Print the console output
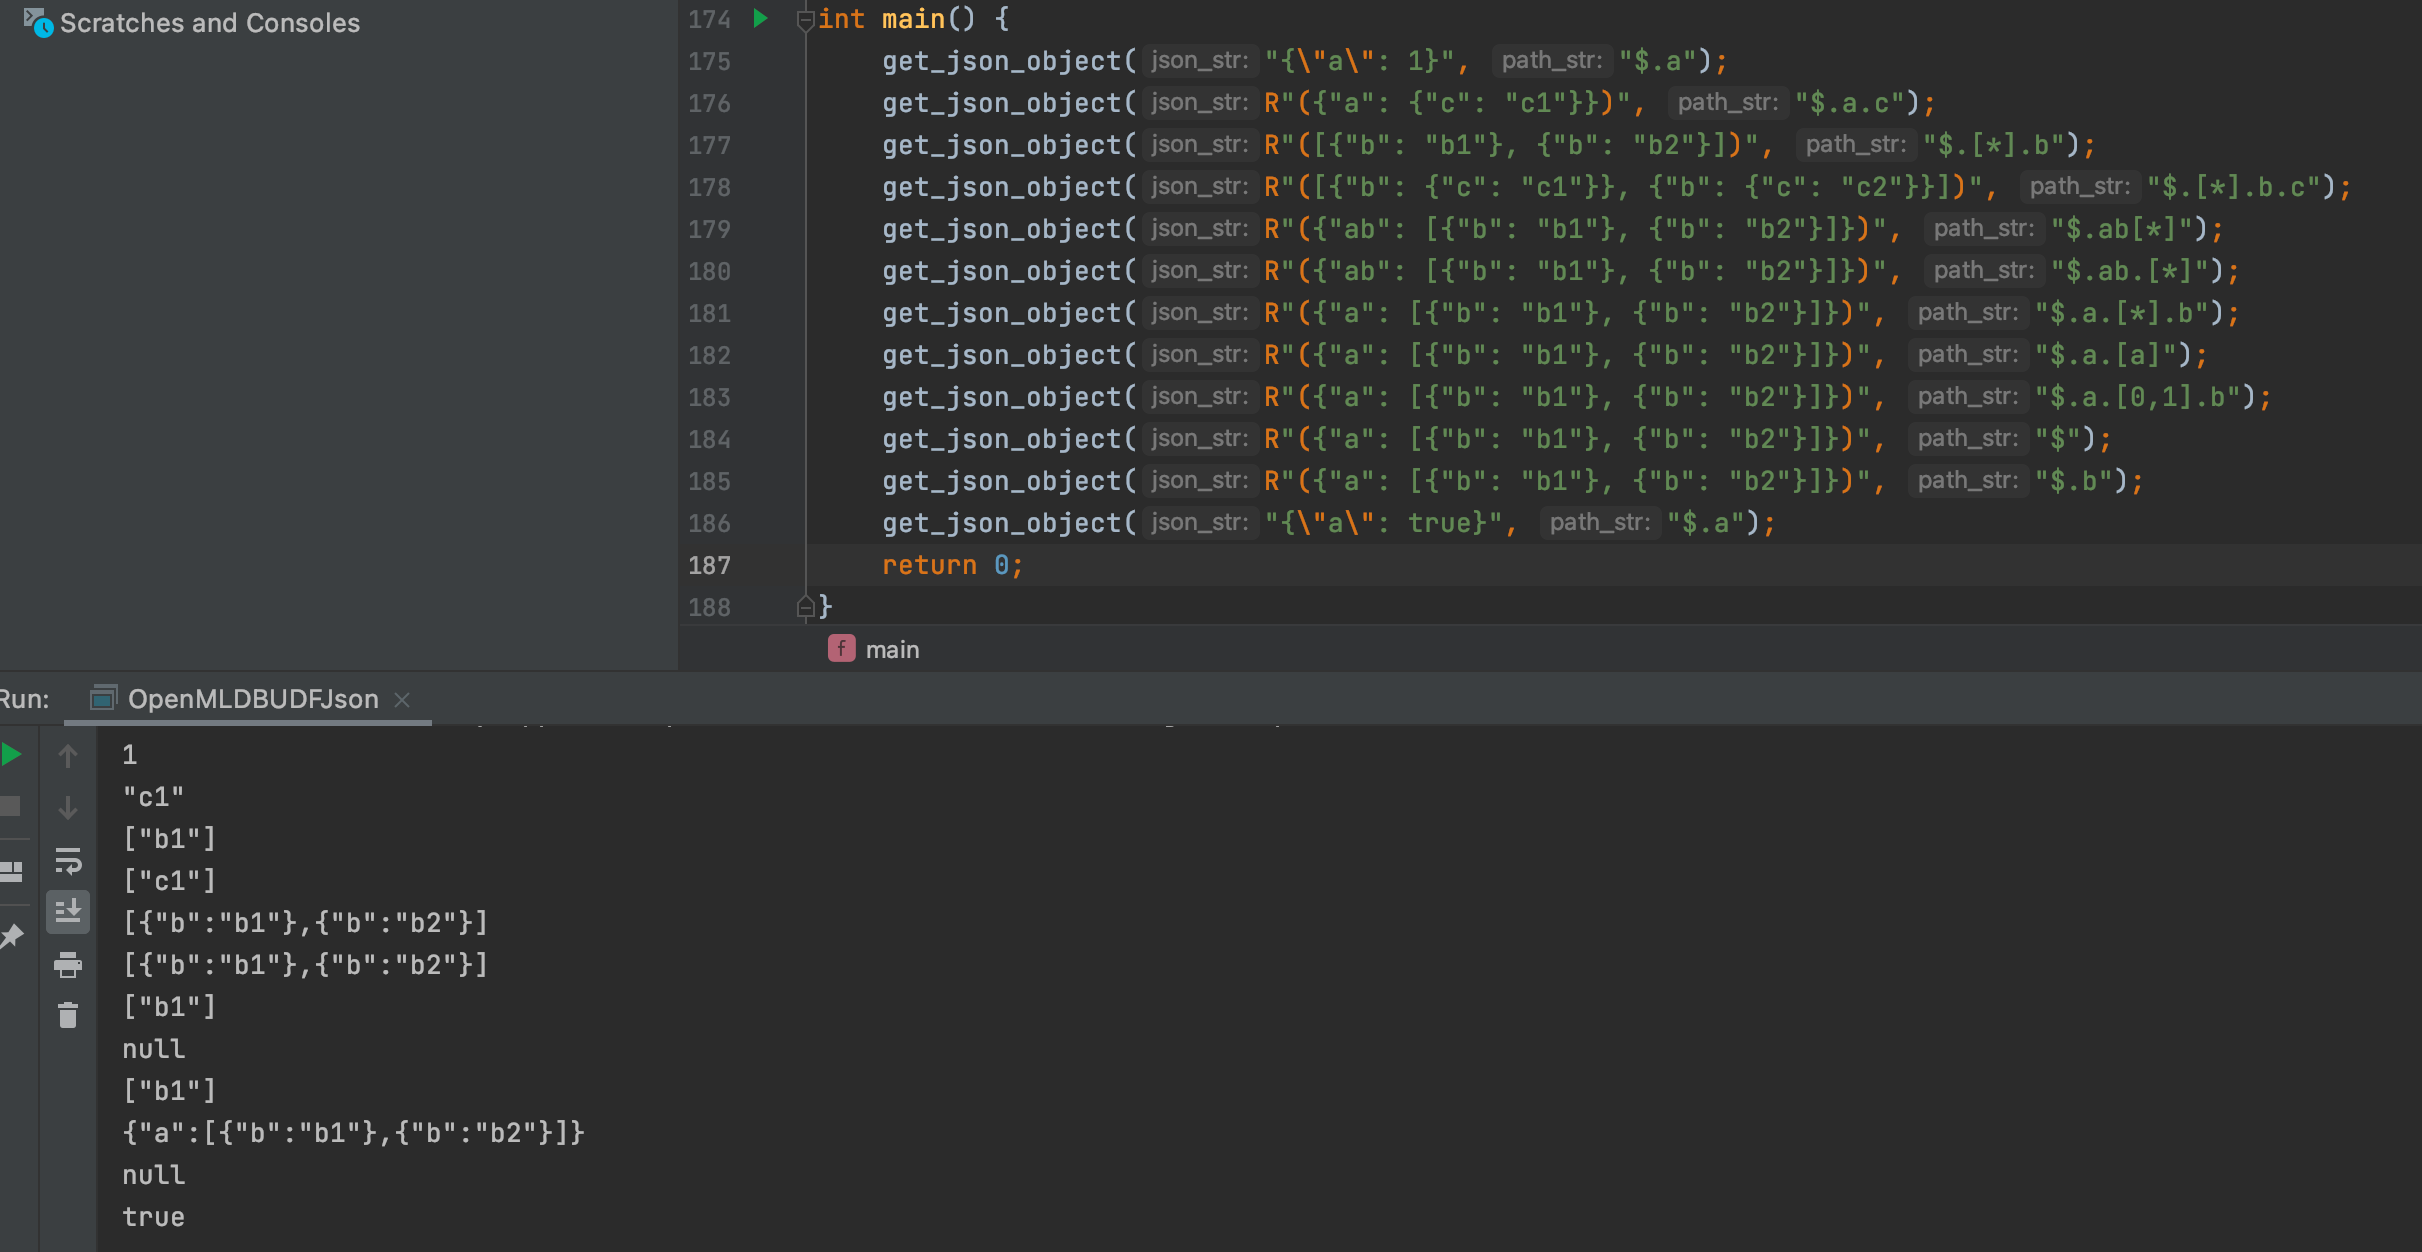The width and height of the screenshot is (2422, 1252). pos(68,965)
